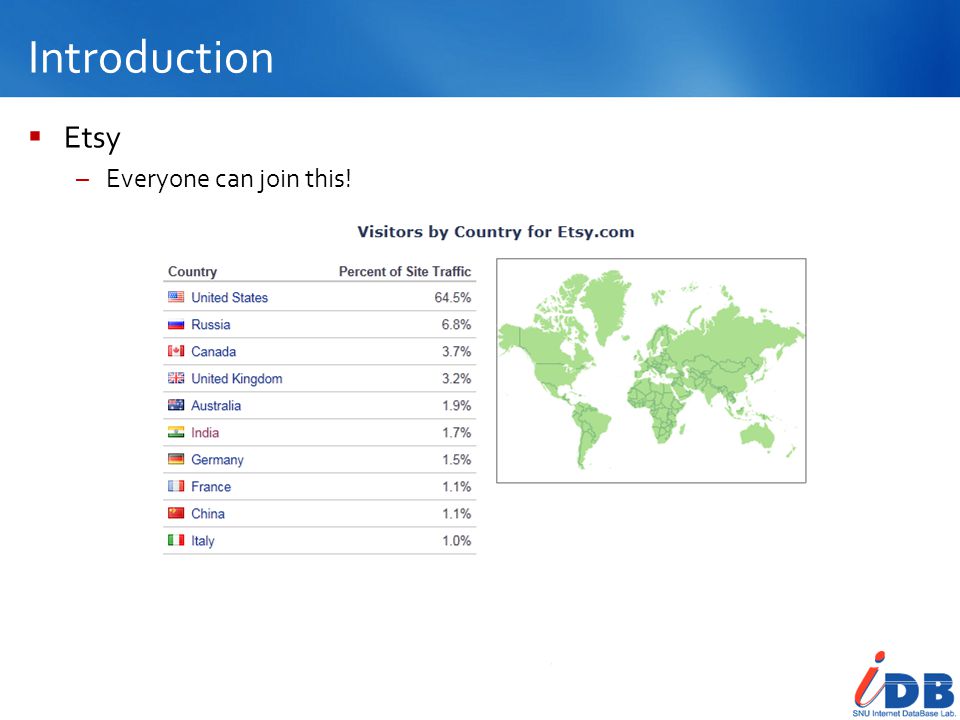The height and width of the screenshot is (720, 960).
Task: Click the France flag icon
Action: tap(176, 486)
